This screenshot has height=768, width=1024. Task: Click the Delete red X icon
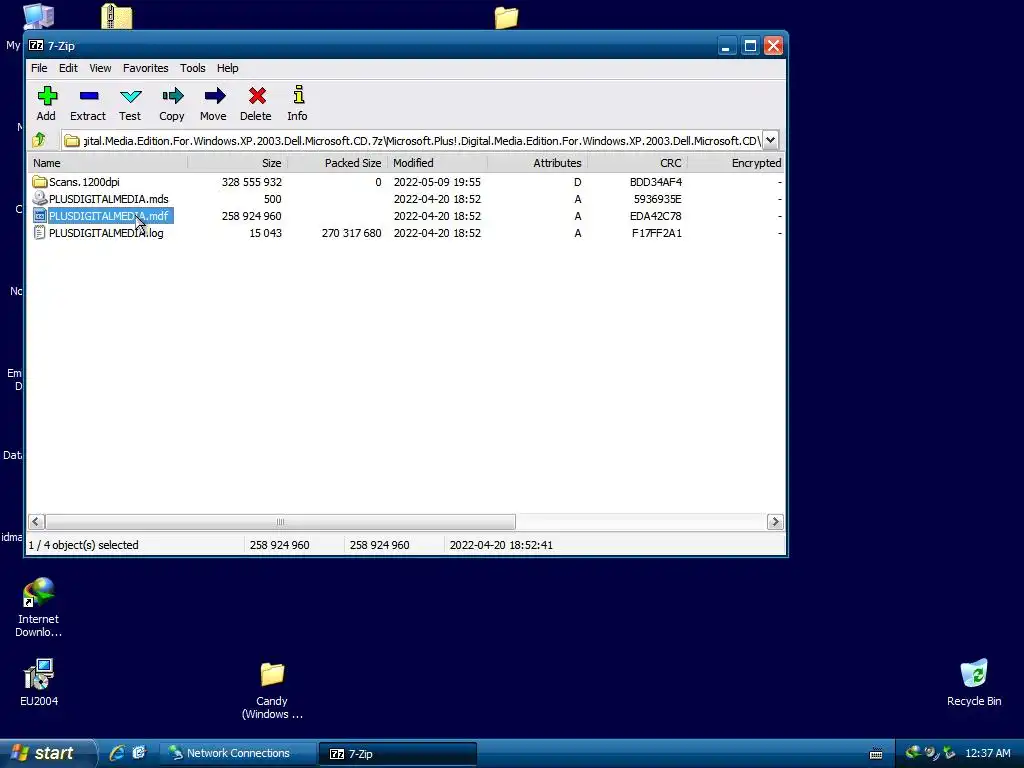coord(257,96)
